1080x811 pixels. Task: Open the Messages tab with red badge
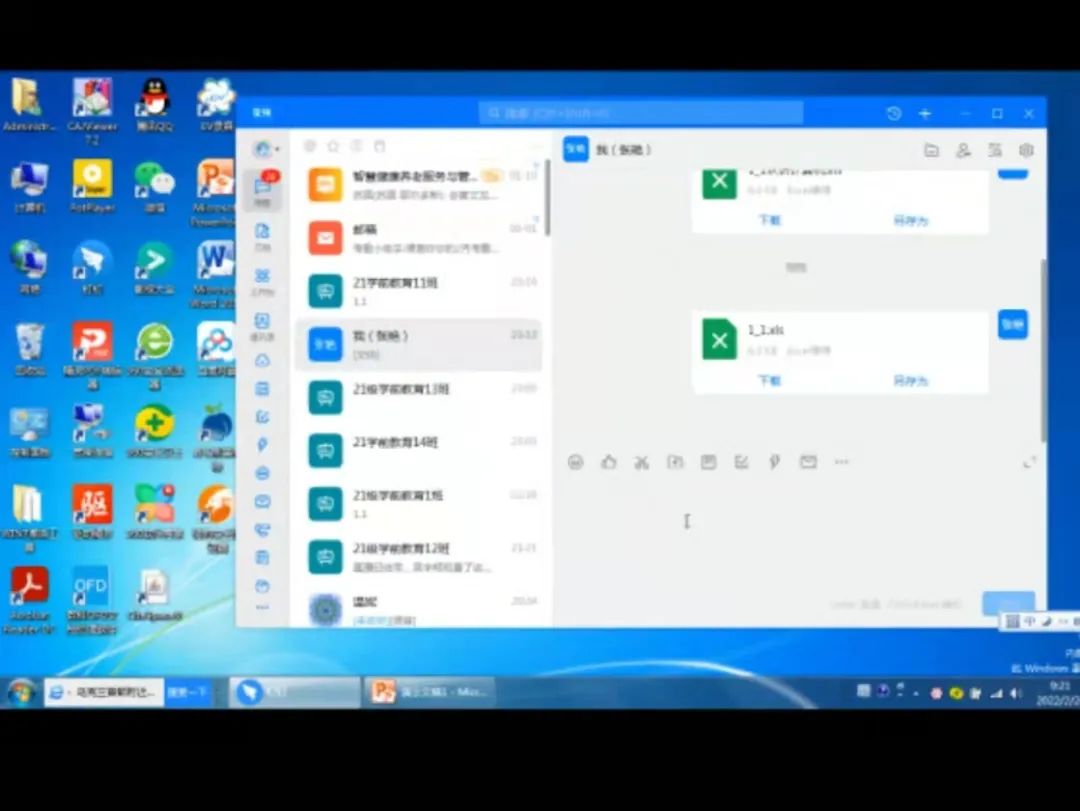262,189
